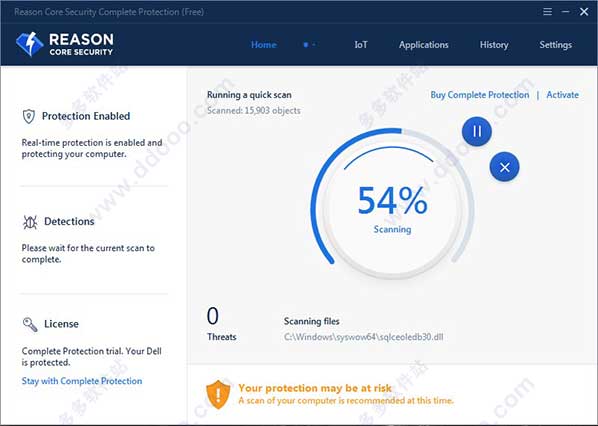Image resolution: width=598 pixels, height=426 pixels.
Task: Follow Stay with Complete Protection link
Action: coord(82,381)
